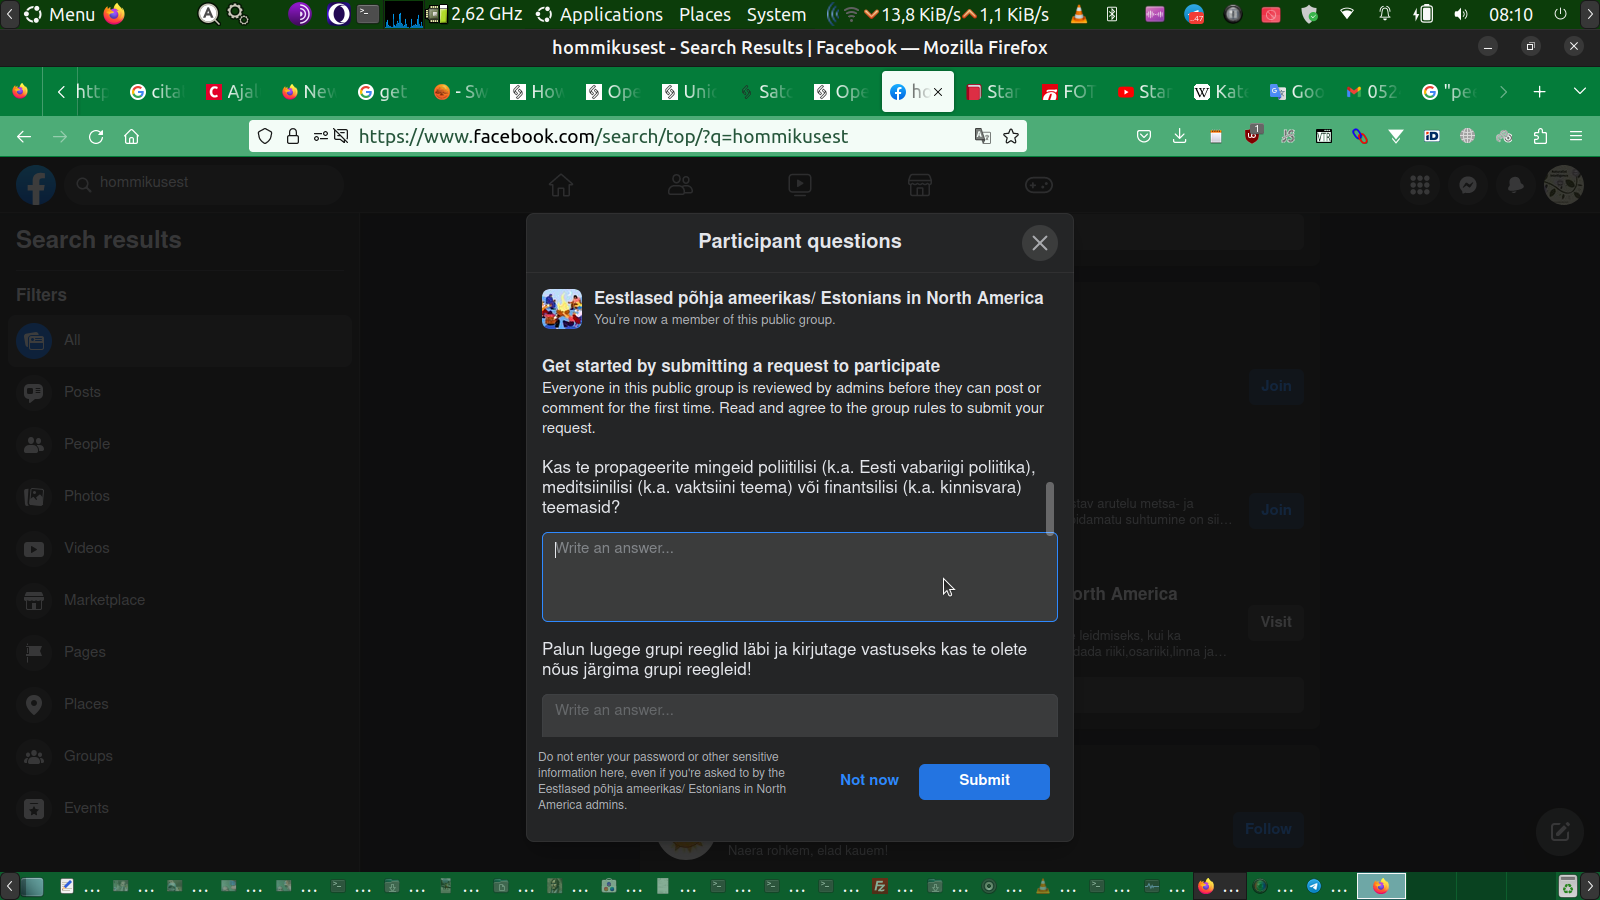Submit the participant questions form
The width and height of the screenshot is (1600, 900).
click(984, 781)
